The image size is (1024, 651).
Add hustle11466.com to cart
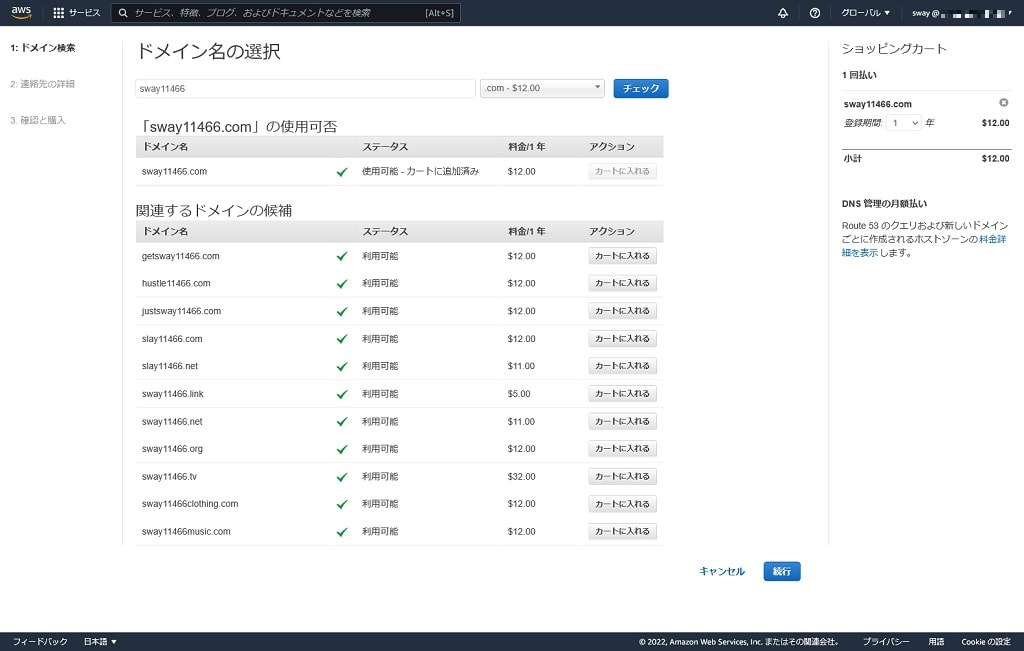tap(622, 283)
